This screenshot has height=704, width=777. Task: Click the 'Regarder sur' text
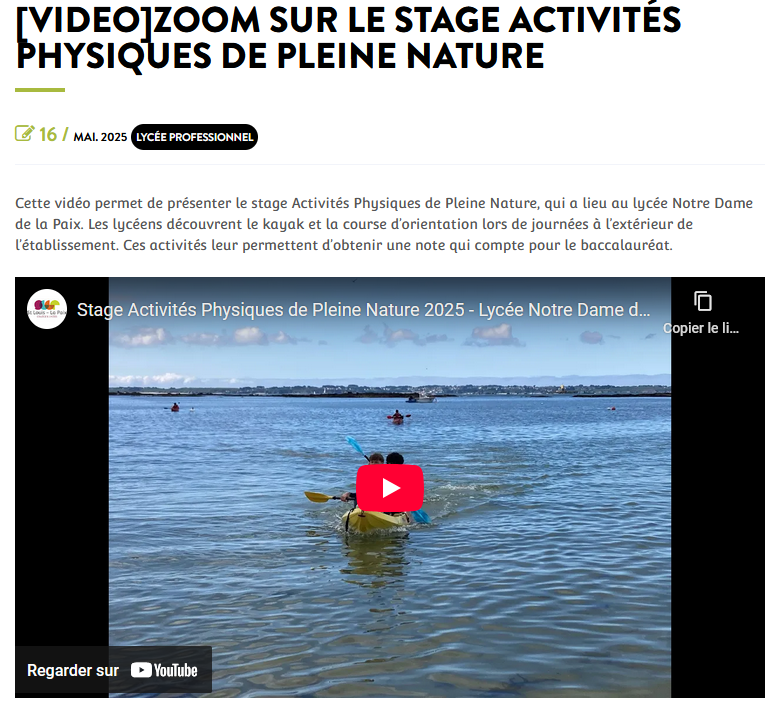pos(73,670)
